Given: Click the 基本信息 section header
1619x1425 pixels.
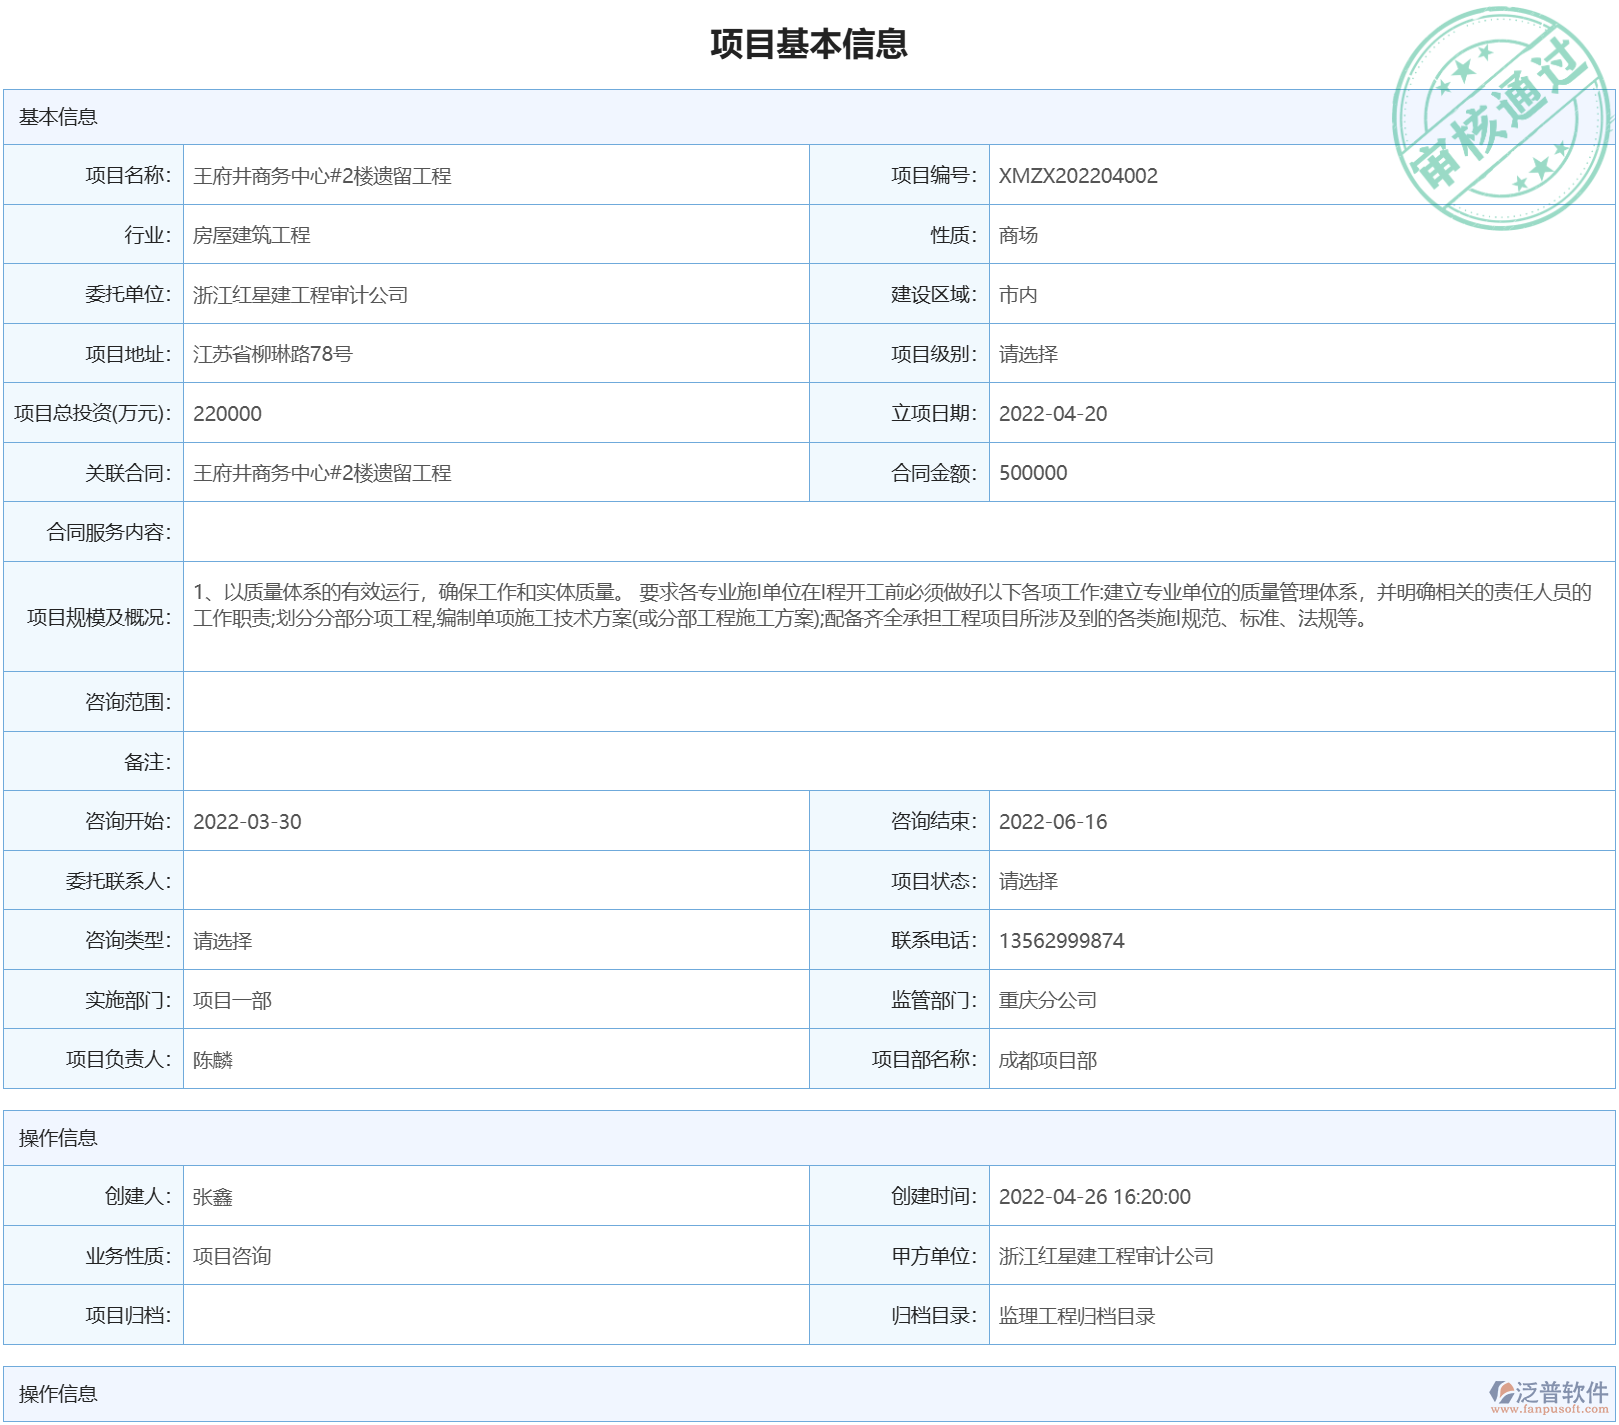Looking at the screenshot, I should (x=58, y=117).
